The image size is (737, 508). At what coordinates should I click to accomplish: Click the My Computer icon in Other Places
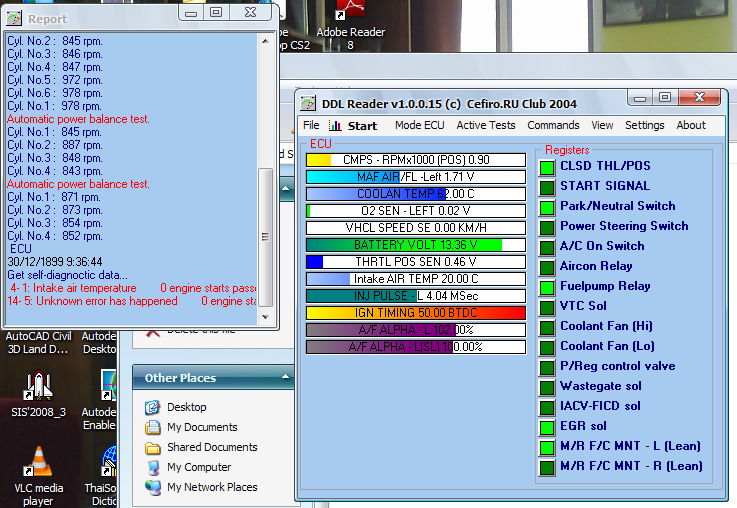tap(153, 467)
